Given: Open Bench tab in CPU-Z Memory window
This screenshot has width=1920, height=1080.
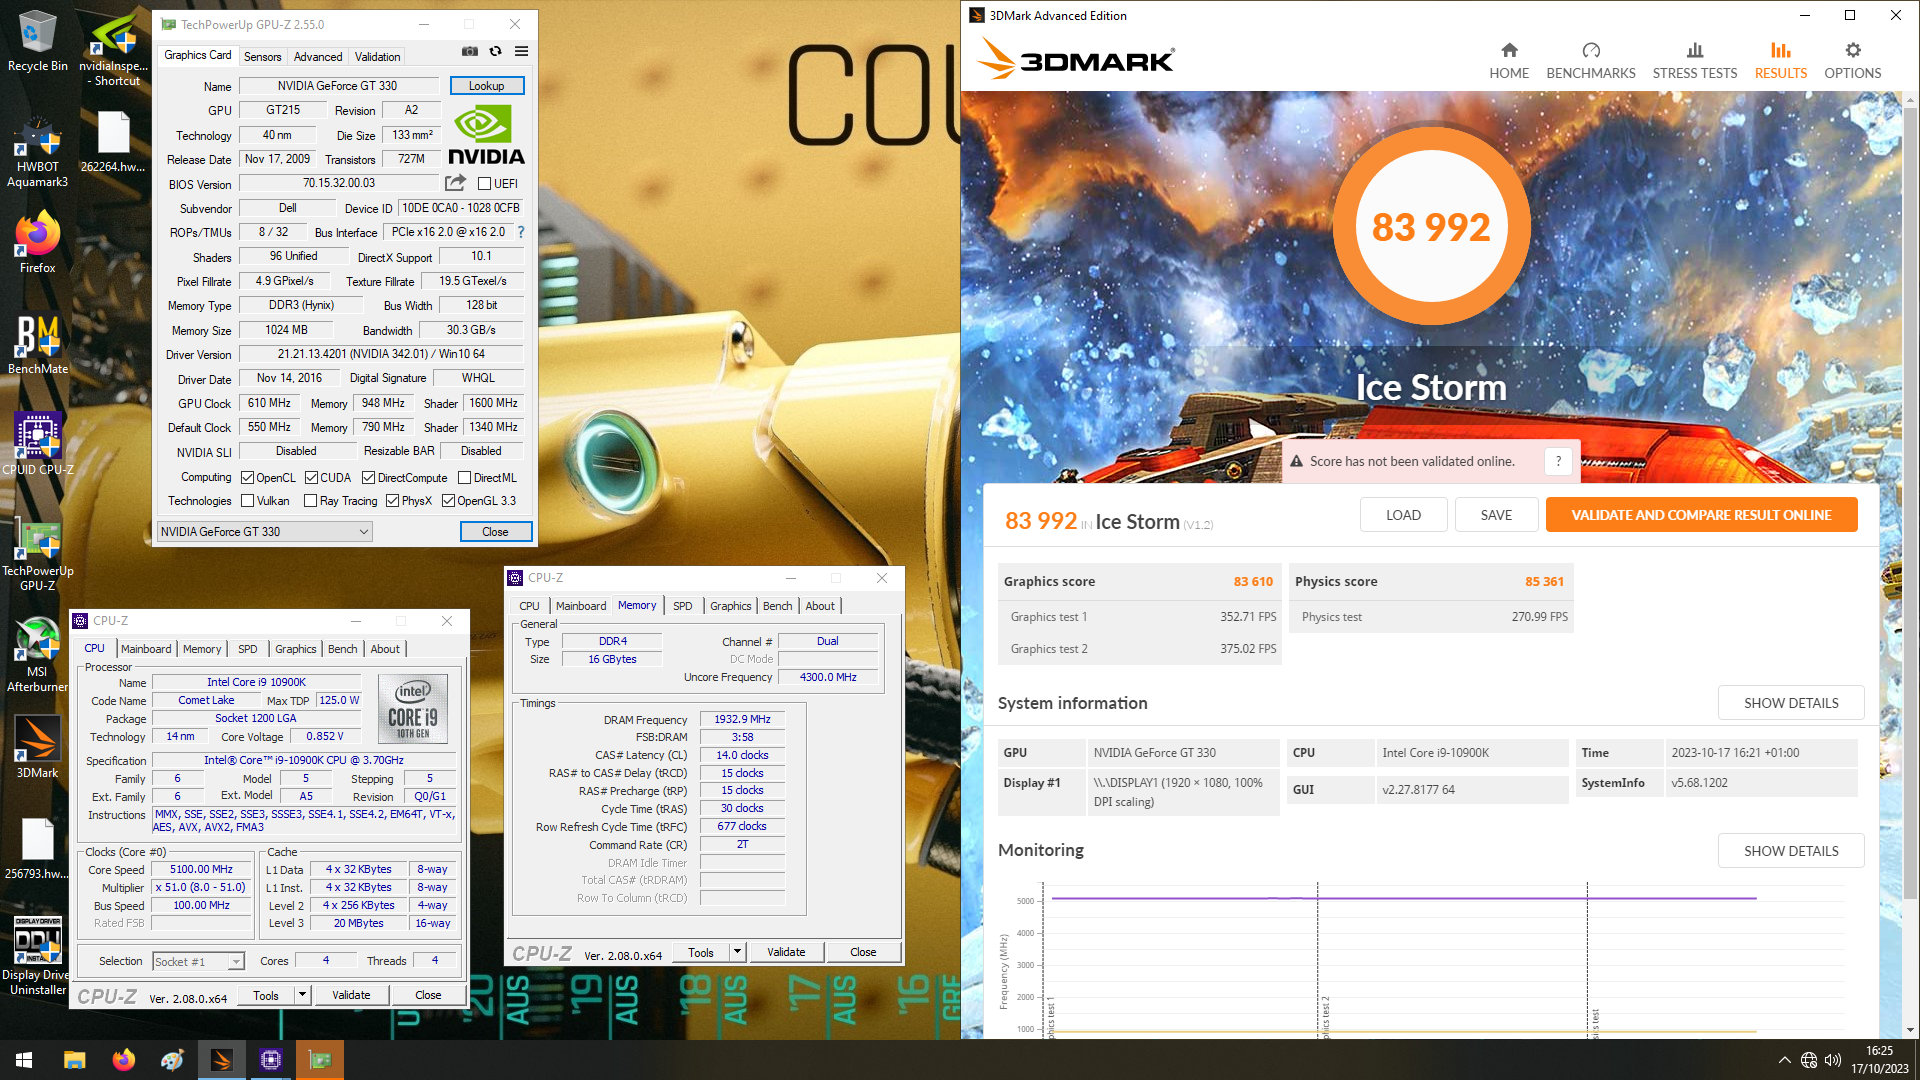Looking at the screenshot, I should (777, 606).
